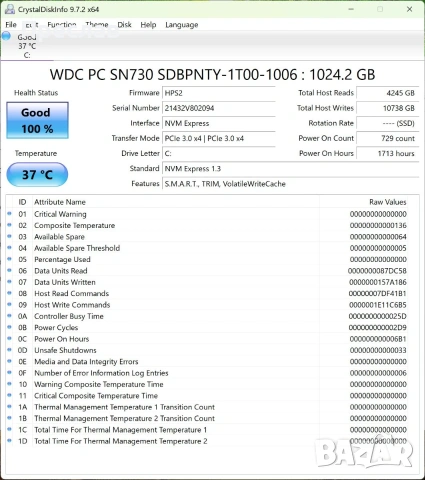Click the disk title WDC PC SN730 SDBPNTY-1T00-1006

pyautogui.click(x=213, y=74)
